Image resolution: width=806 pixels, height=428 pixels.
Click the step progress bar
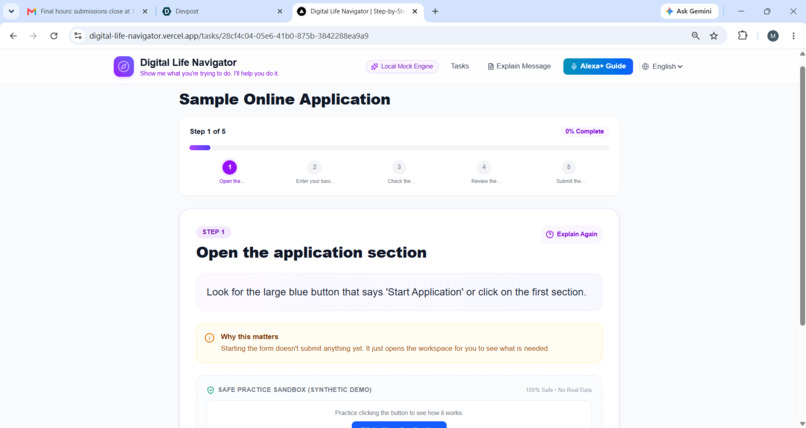pyautogui.click(x=399, y=147)
